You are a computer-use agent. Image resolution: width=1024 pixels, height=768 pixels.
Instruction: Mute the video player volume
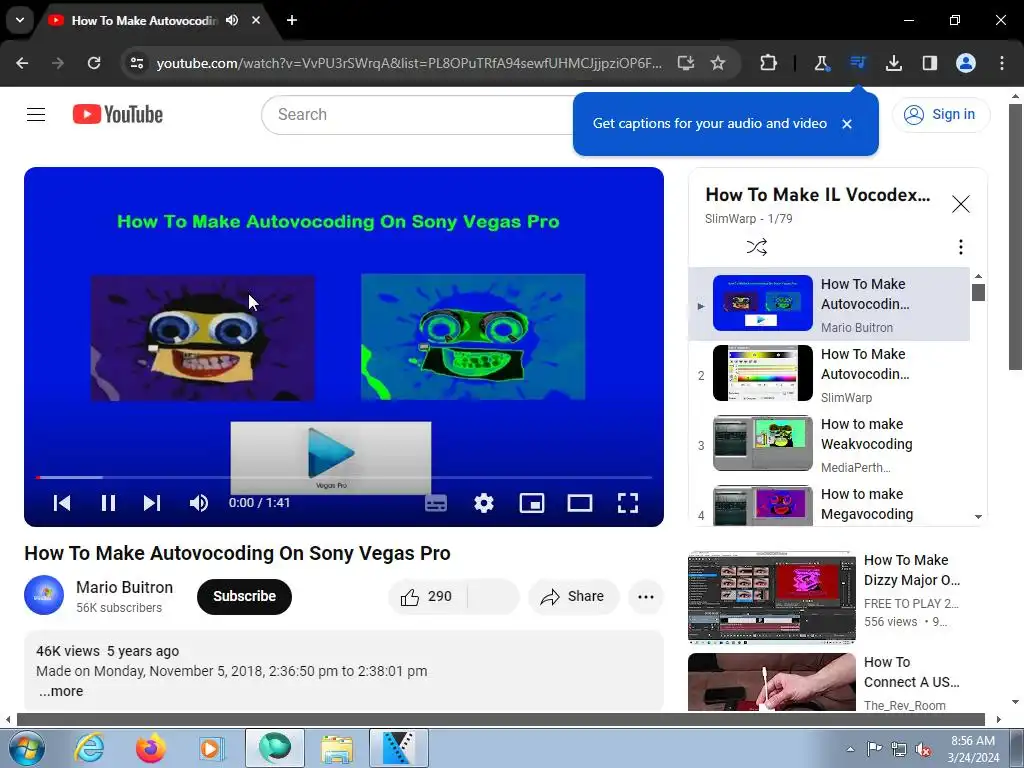click(x=199, y=503)
